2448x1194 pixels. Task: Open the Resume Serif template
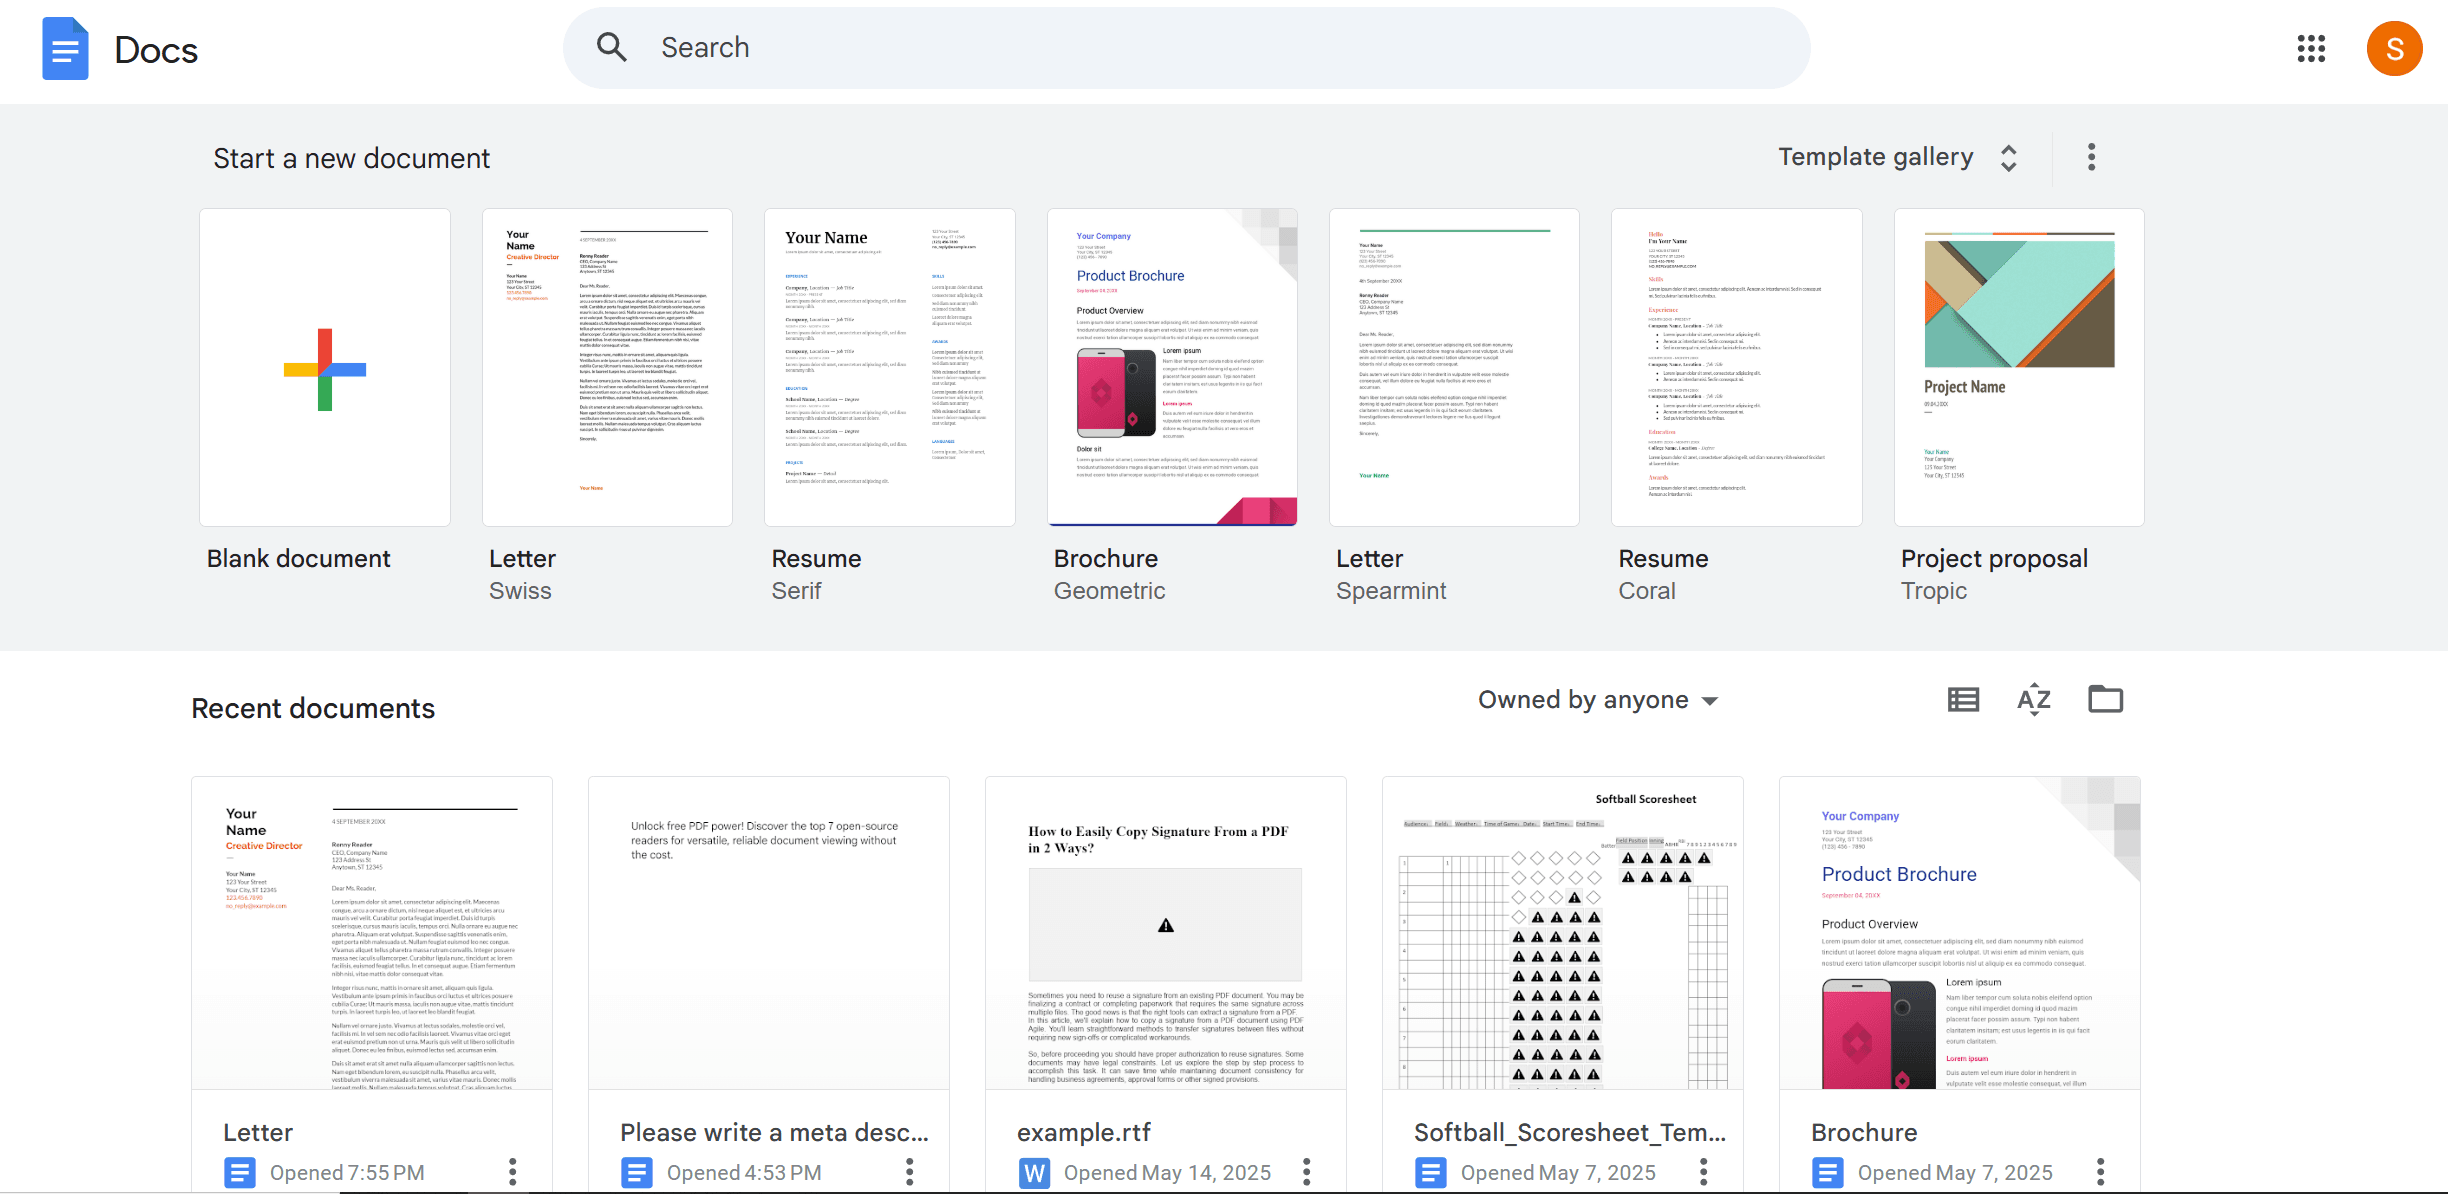tap(890, 367)
